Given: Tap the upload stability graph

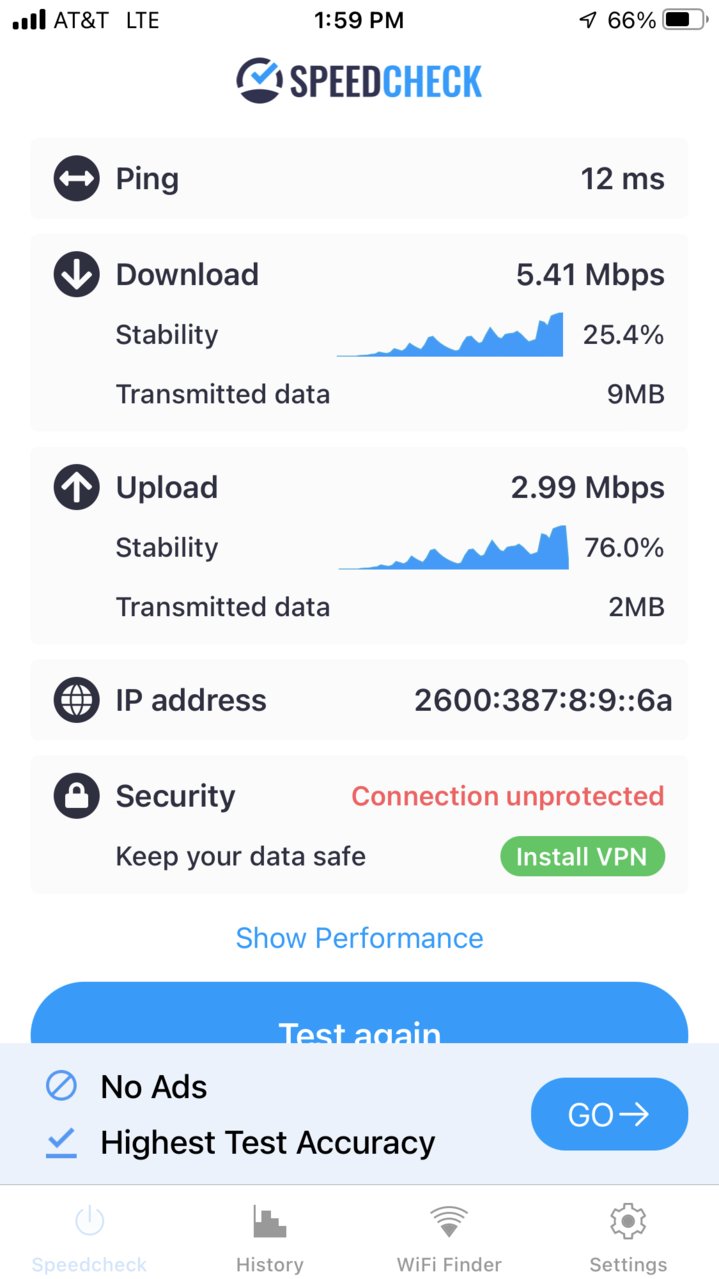Looking at the screenshot, I should (453, 548).
